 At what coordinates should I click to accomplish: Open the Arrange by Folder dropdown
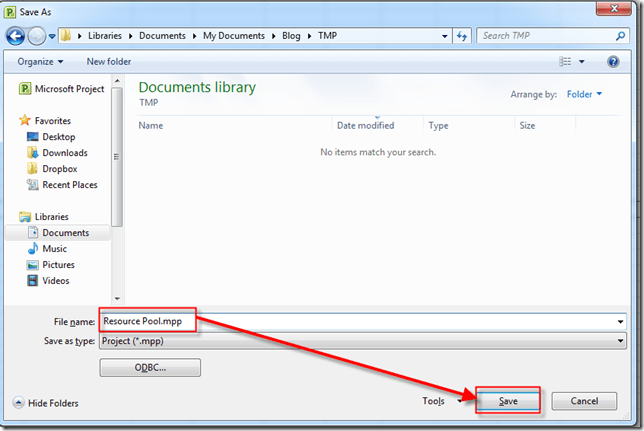point(584,95)
